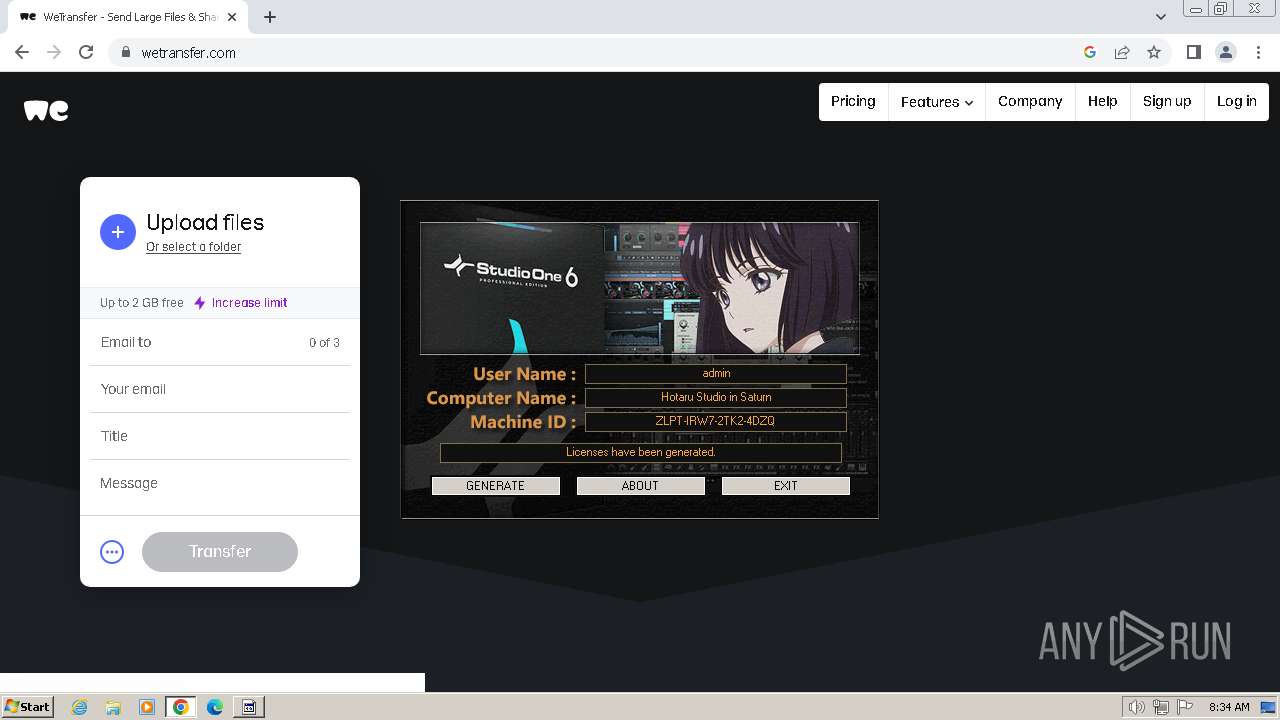Toggle the browser side panel icon
1280x720 pixels.
pos(1193,52)
